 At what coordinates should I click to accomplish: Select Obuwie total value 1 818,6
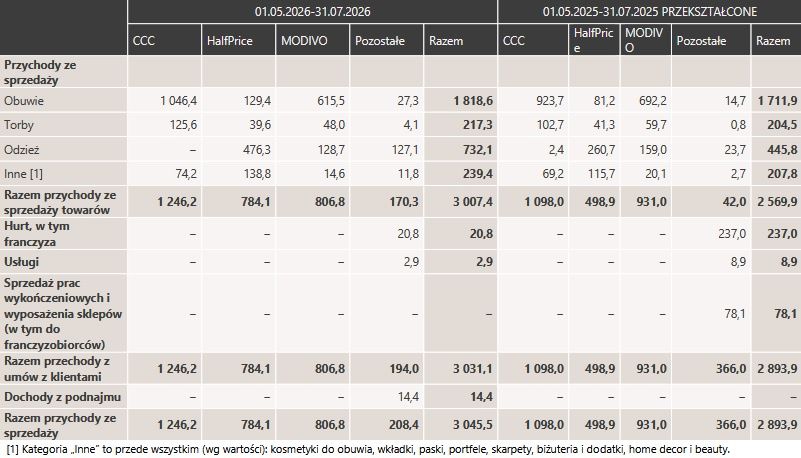tap(473, 101)
